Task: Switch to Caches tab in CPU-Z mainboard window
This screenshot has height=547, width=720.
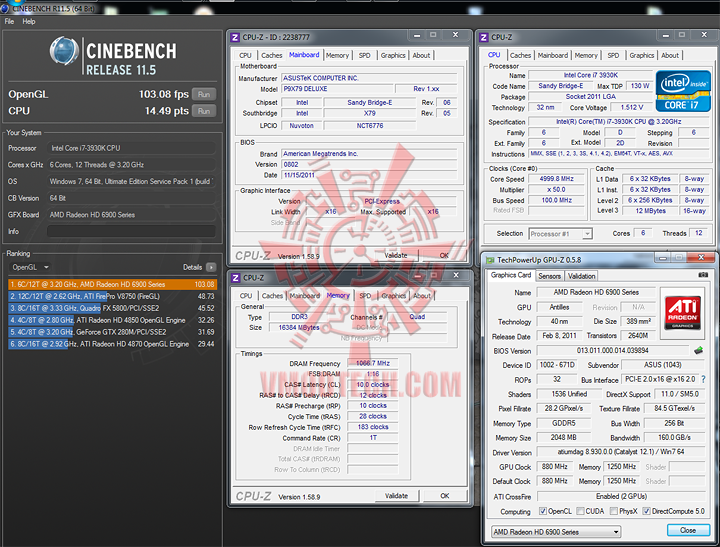Action: [271, 55]
